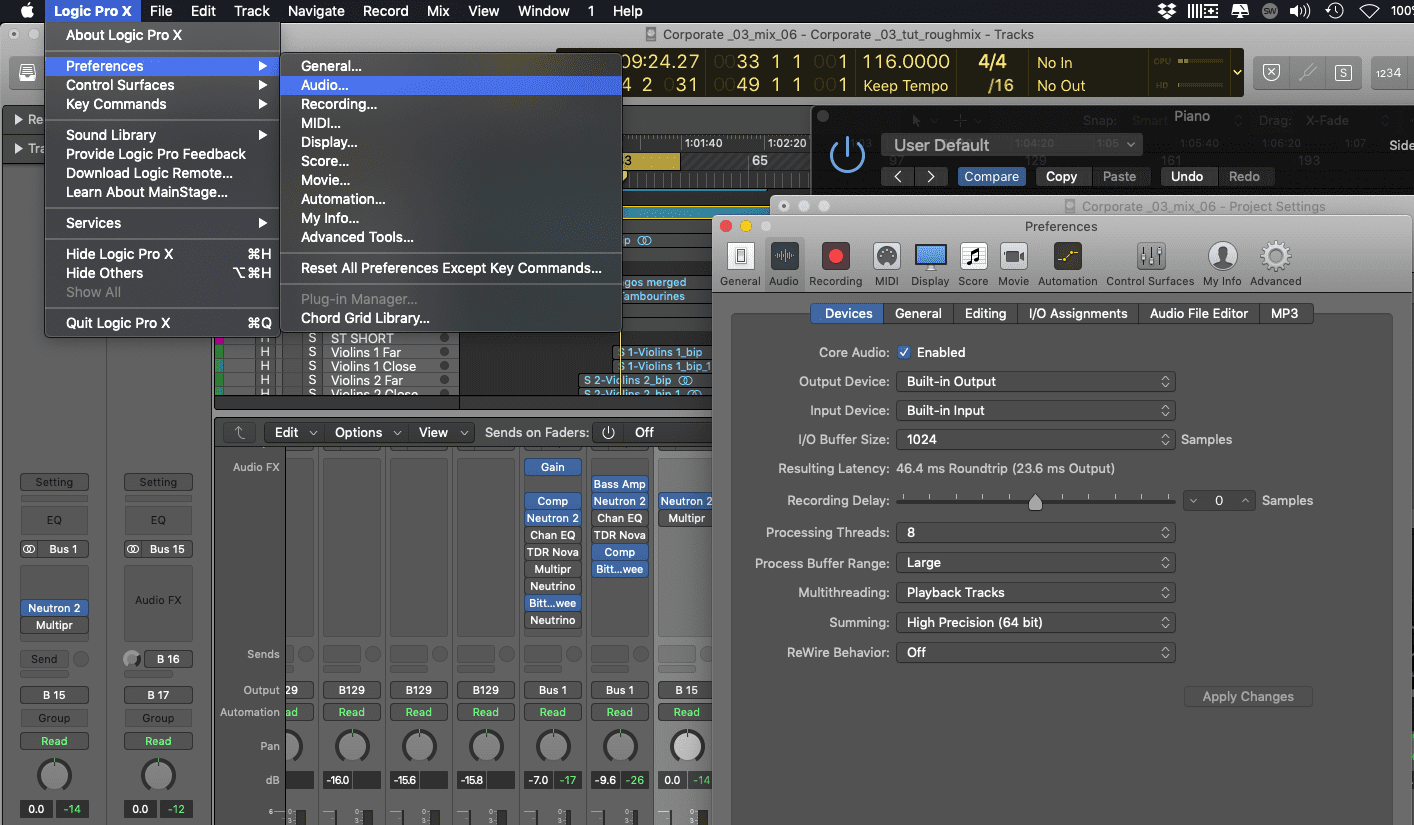
Task: Open the Processing Threads dropdown
Action: 1035,533
